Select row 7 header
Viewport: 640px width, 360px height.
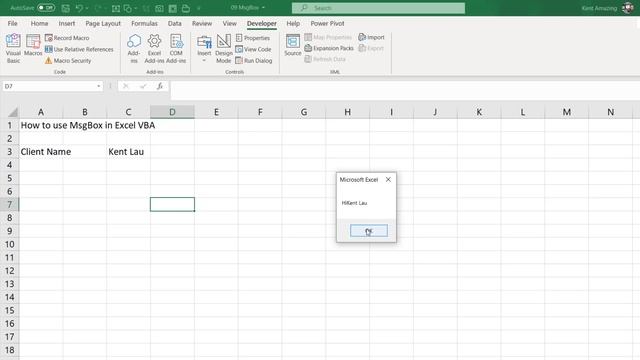[x=9, y=204]
